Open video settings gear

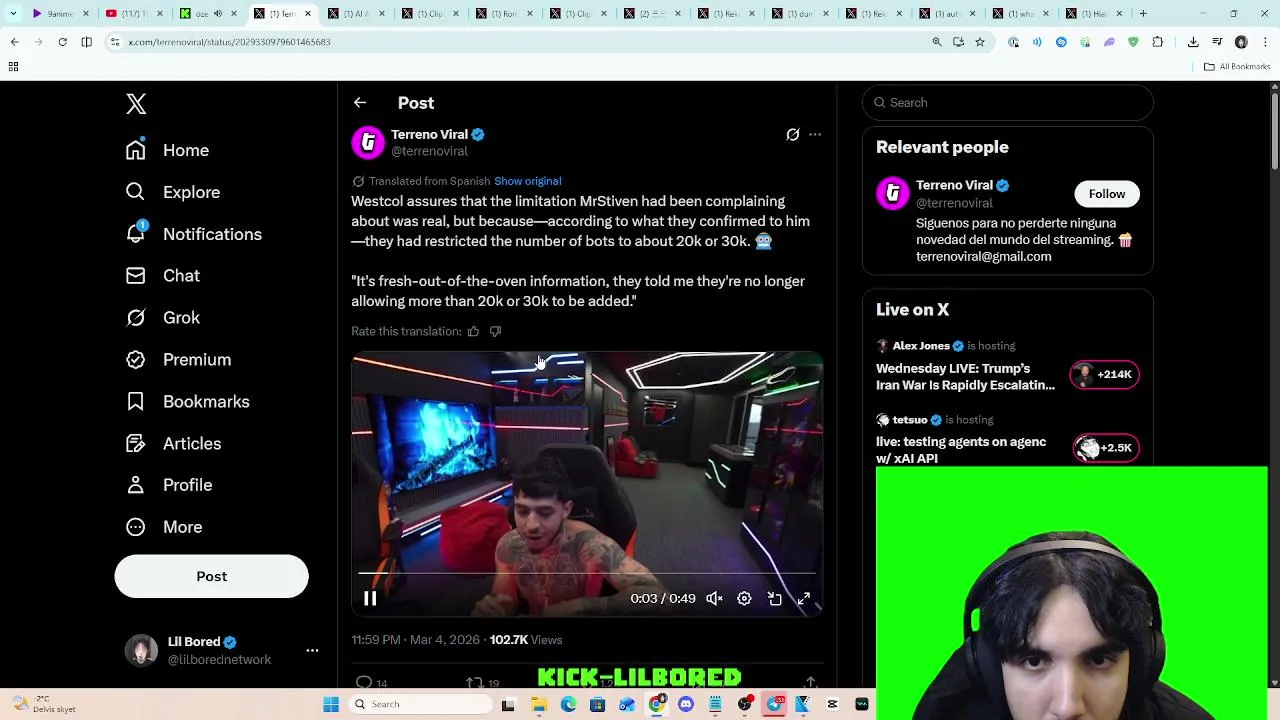744,598
